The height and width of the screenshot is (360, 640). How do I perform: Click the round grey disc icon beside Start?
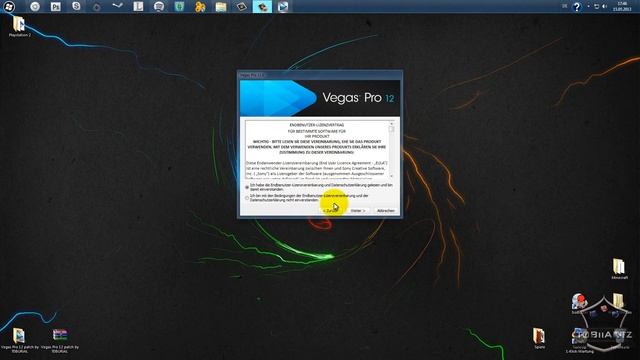point(35,6)
